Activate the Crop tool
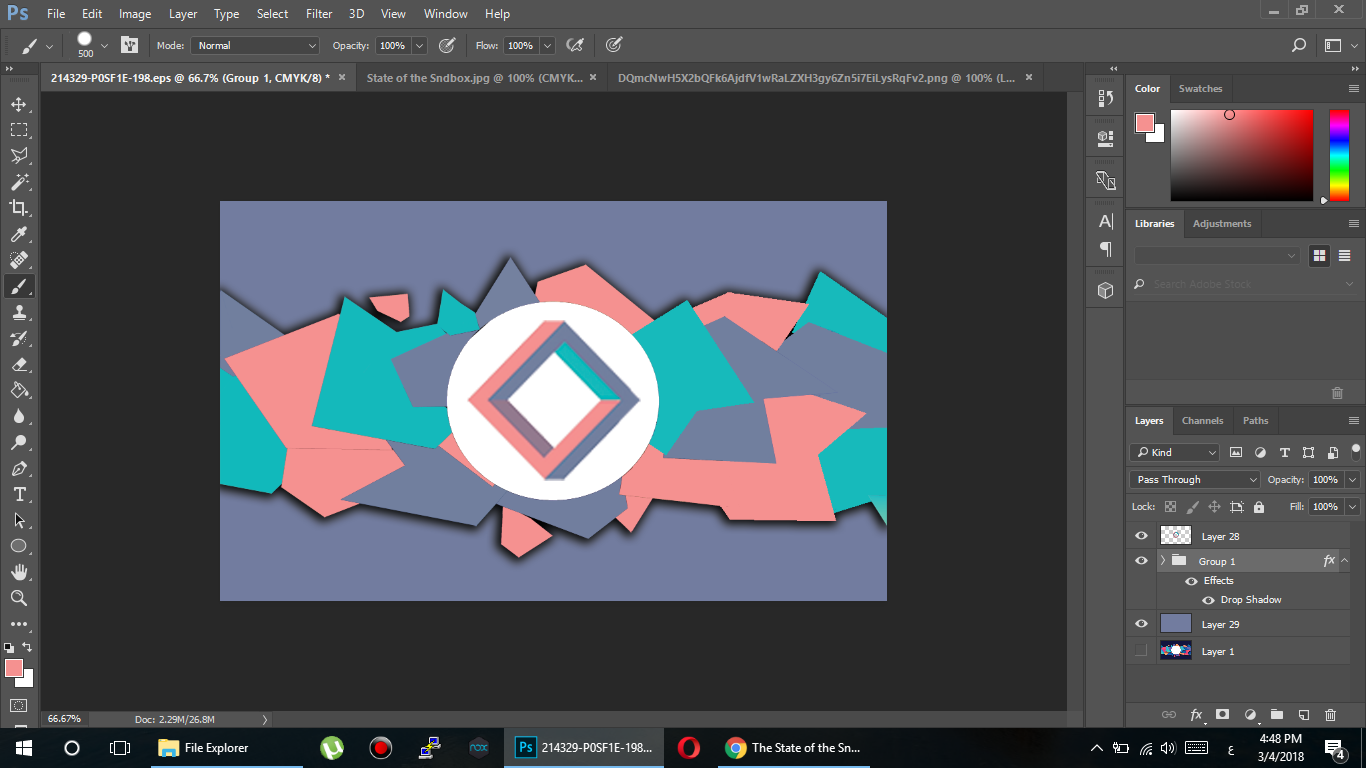Viewport: 1366px width, 768px height. pyautogui.click(x=20, y=208)
